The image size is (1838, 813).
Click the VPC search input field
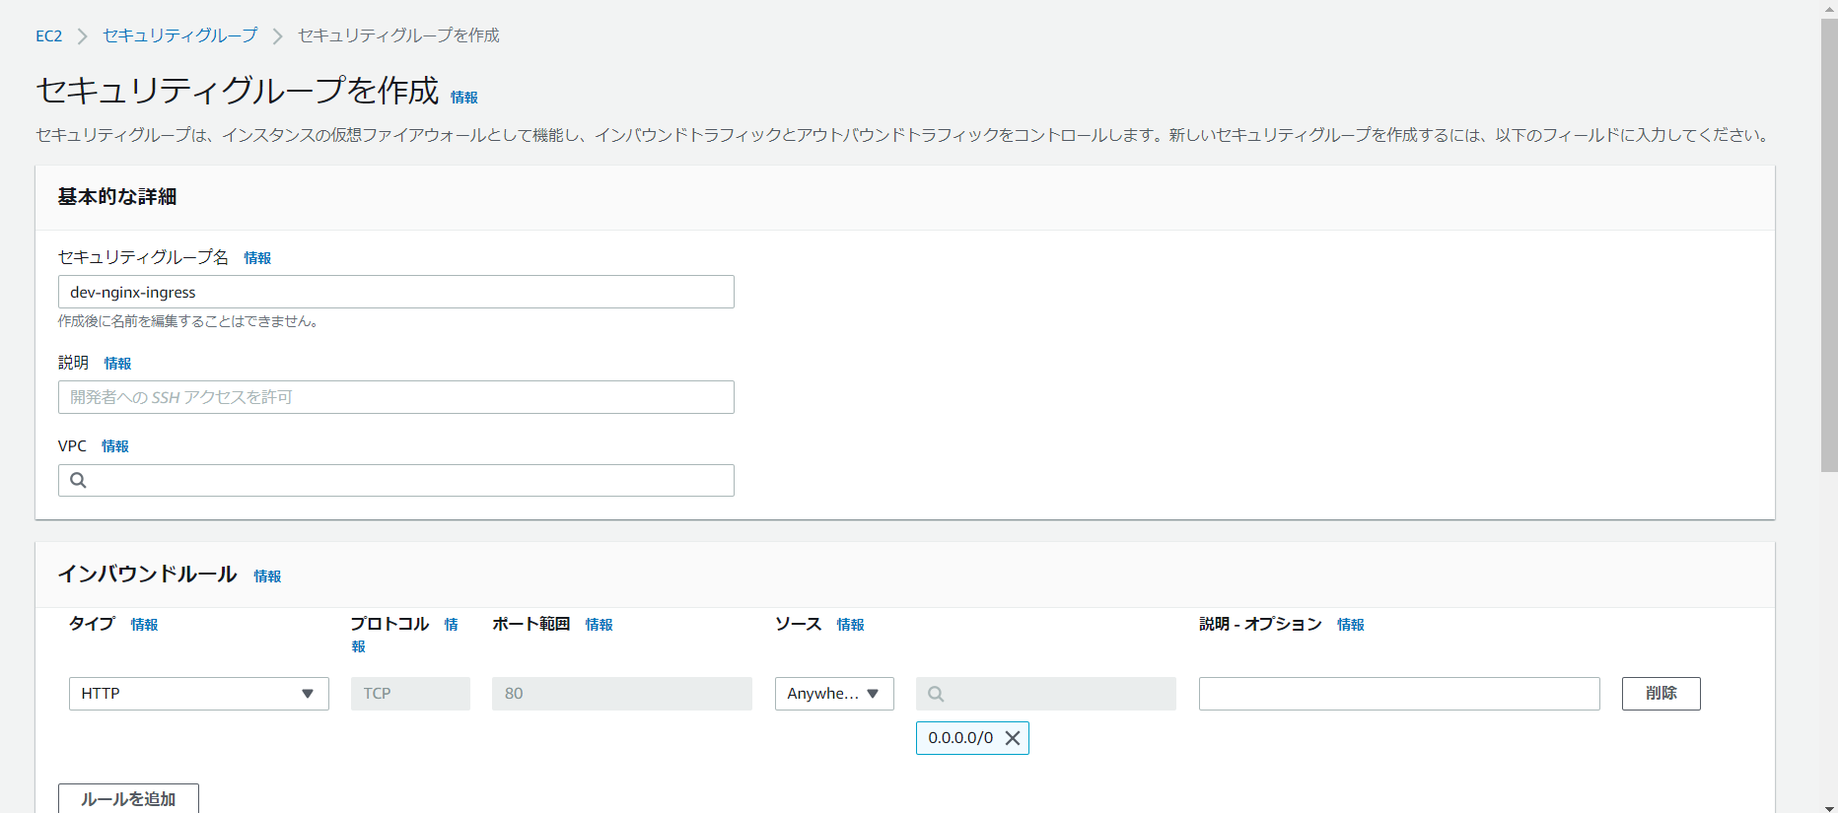[410, 480]
